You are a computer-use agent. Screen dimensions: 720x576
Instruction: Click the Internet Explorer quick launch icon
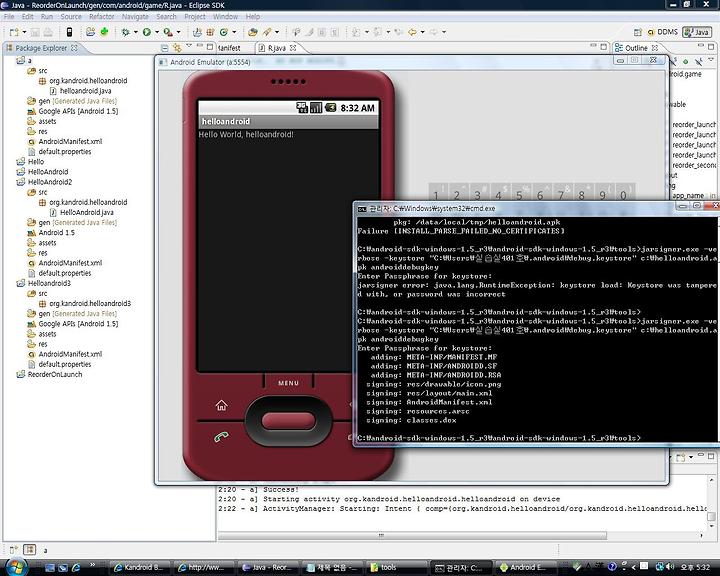76,567
